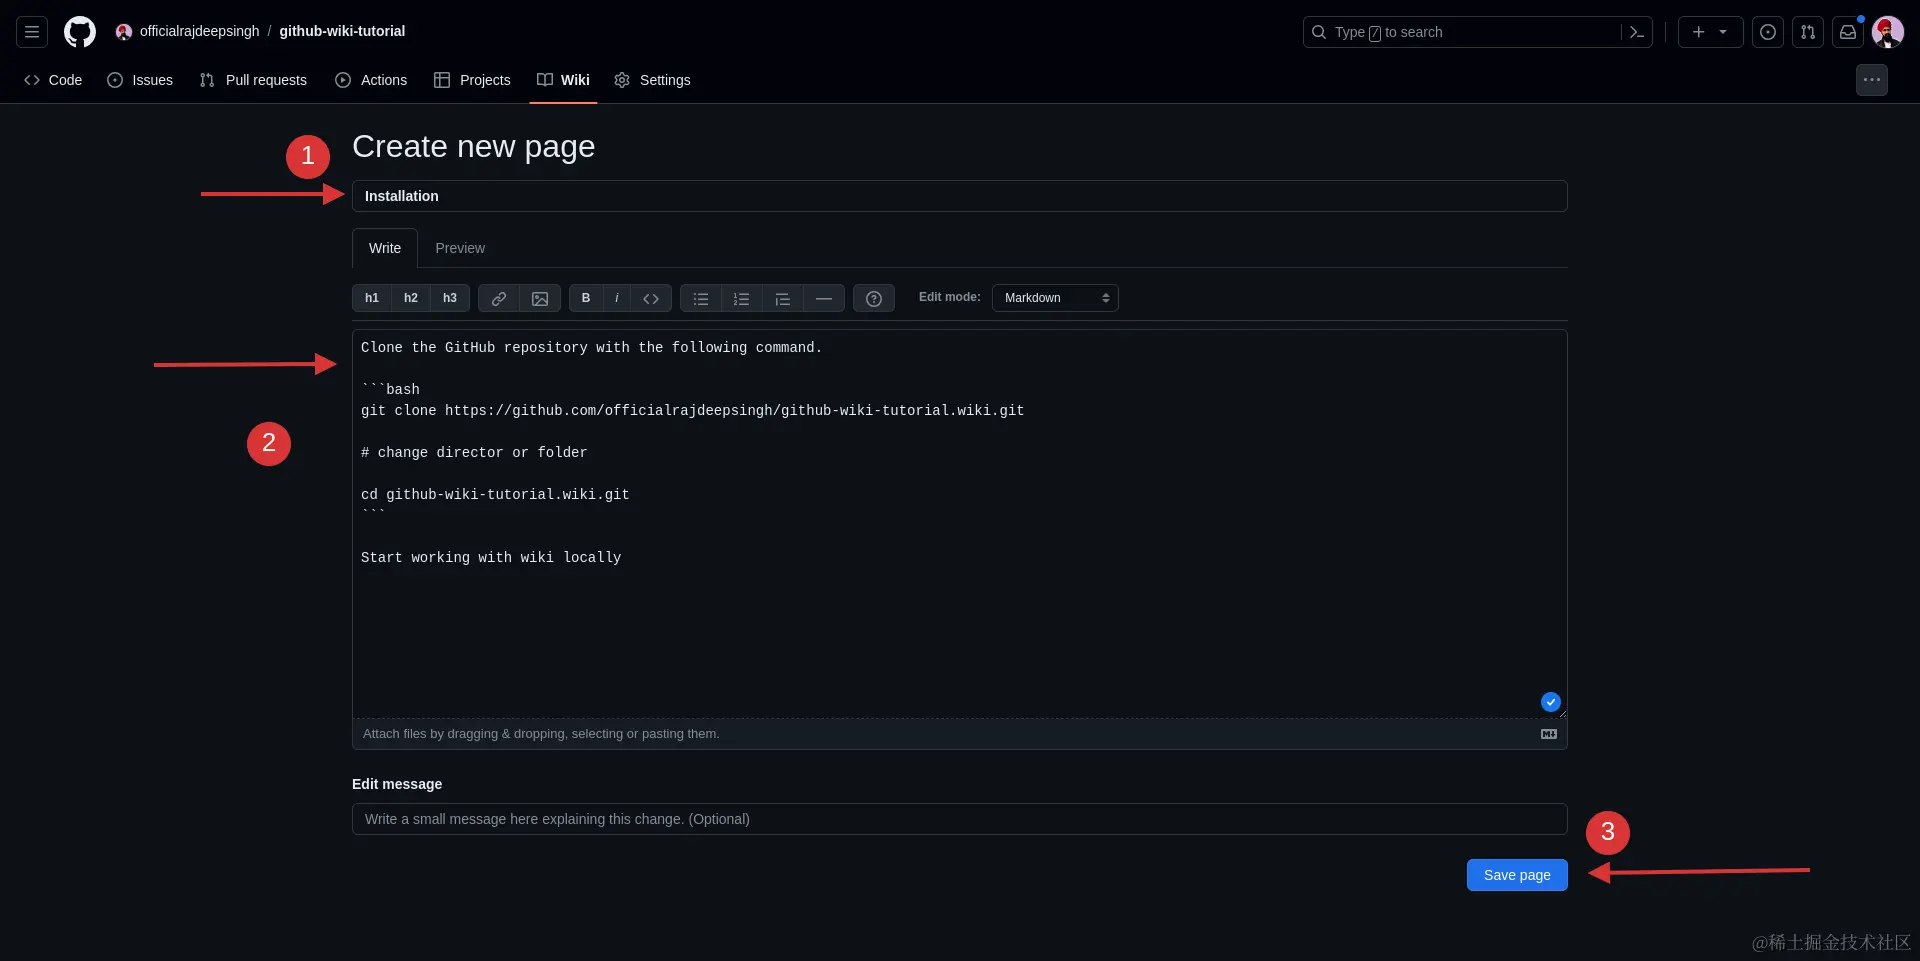Switch to the Write tab
This screenshot has width=1920, height=961.
385,248
